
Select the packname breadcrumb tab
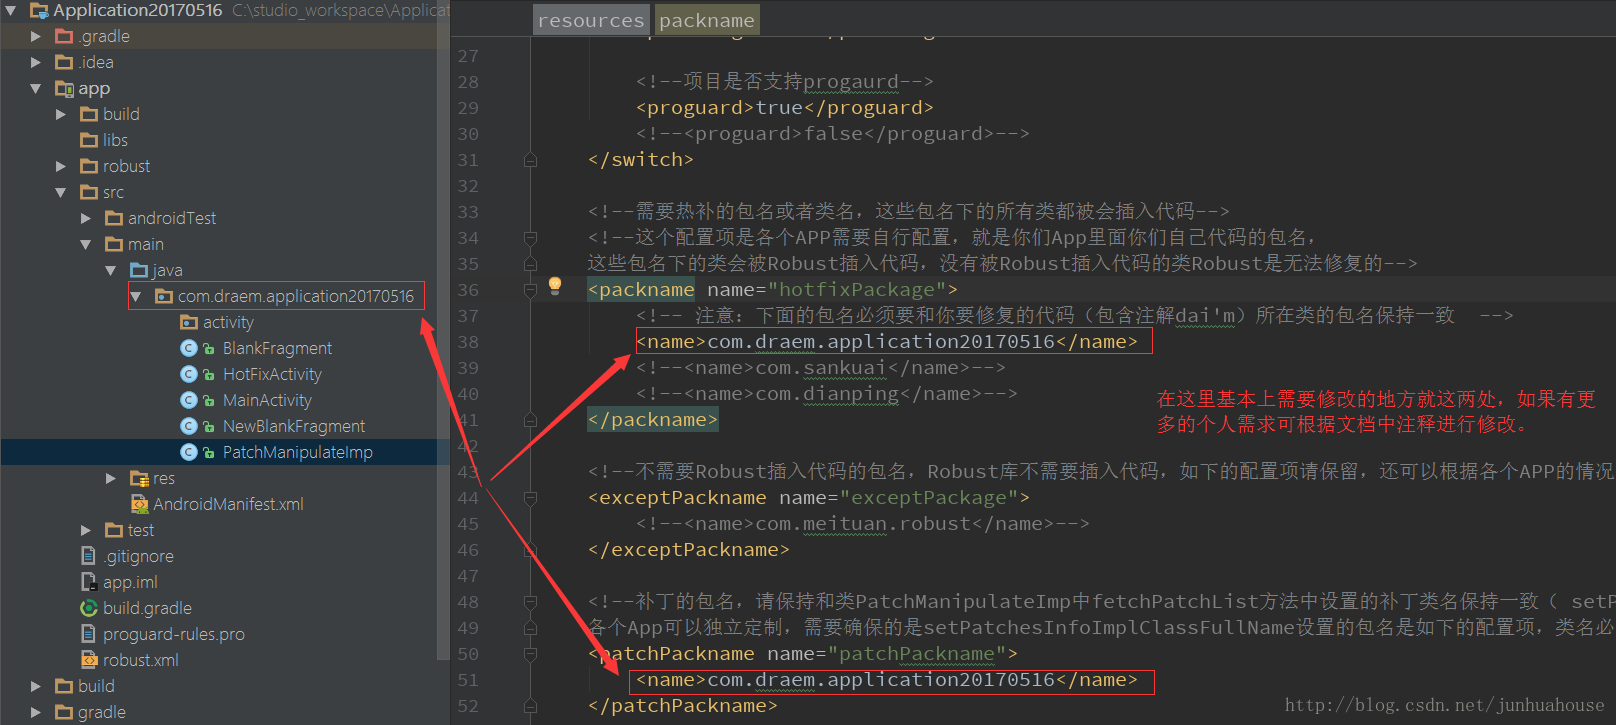(x=707, y=20)
